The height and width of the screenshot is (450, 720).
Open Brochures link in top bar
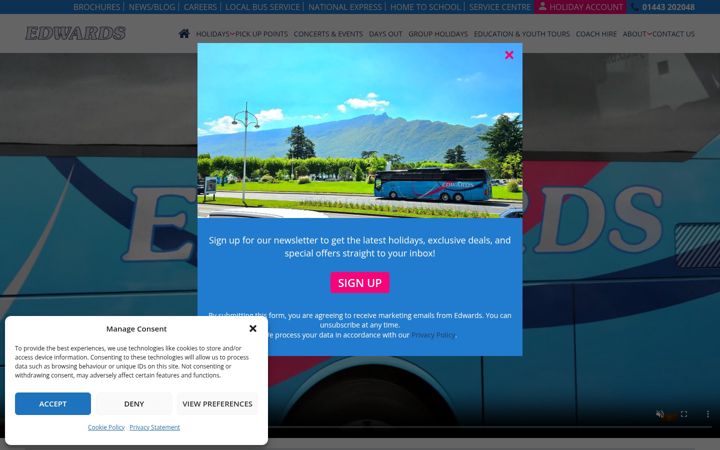pyautogui.click(x=96, y=7)
